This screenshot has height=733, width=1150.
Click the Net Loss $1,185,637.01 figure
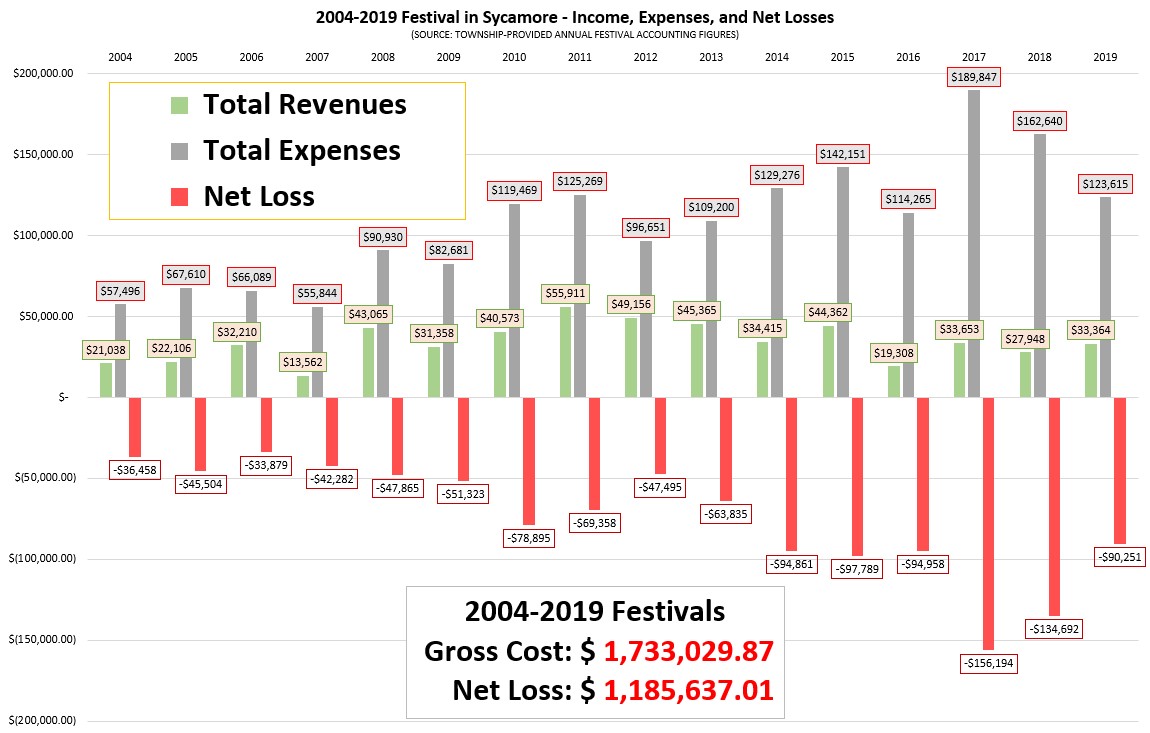click(688, 690)
